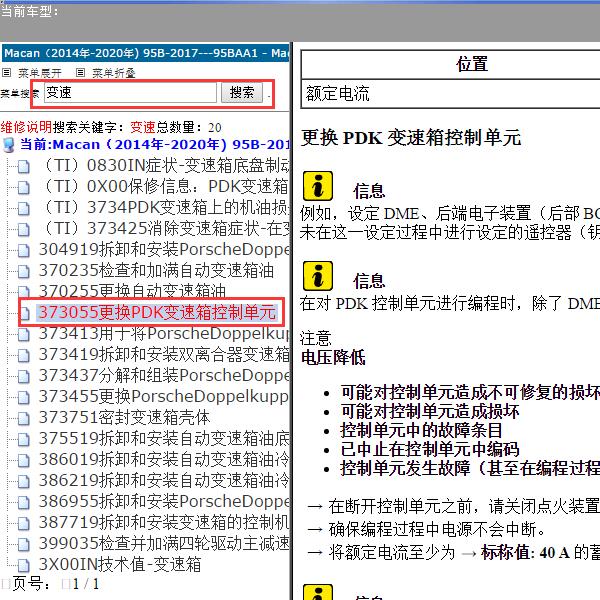Click document icon next to 373751密封变速箱壳体
Viewport: 600px width, 600px height.
point(24,419)
